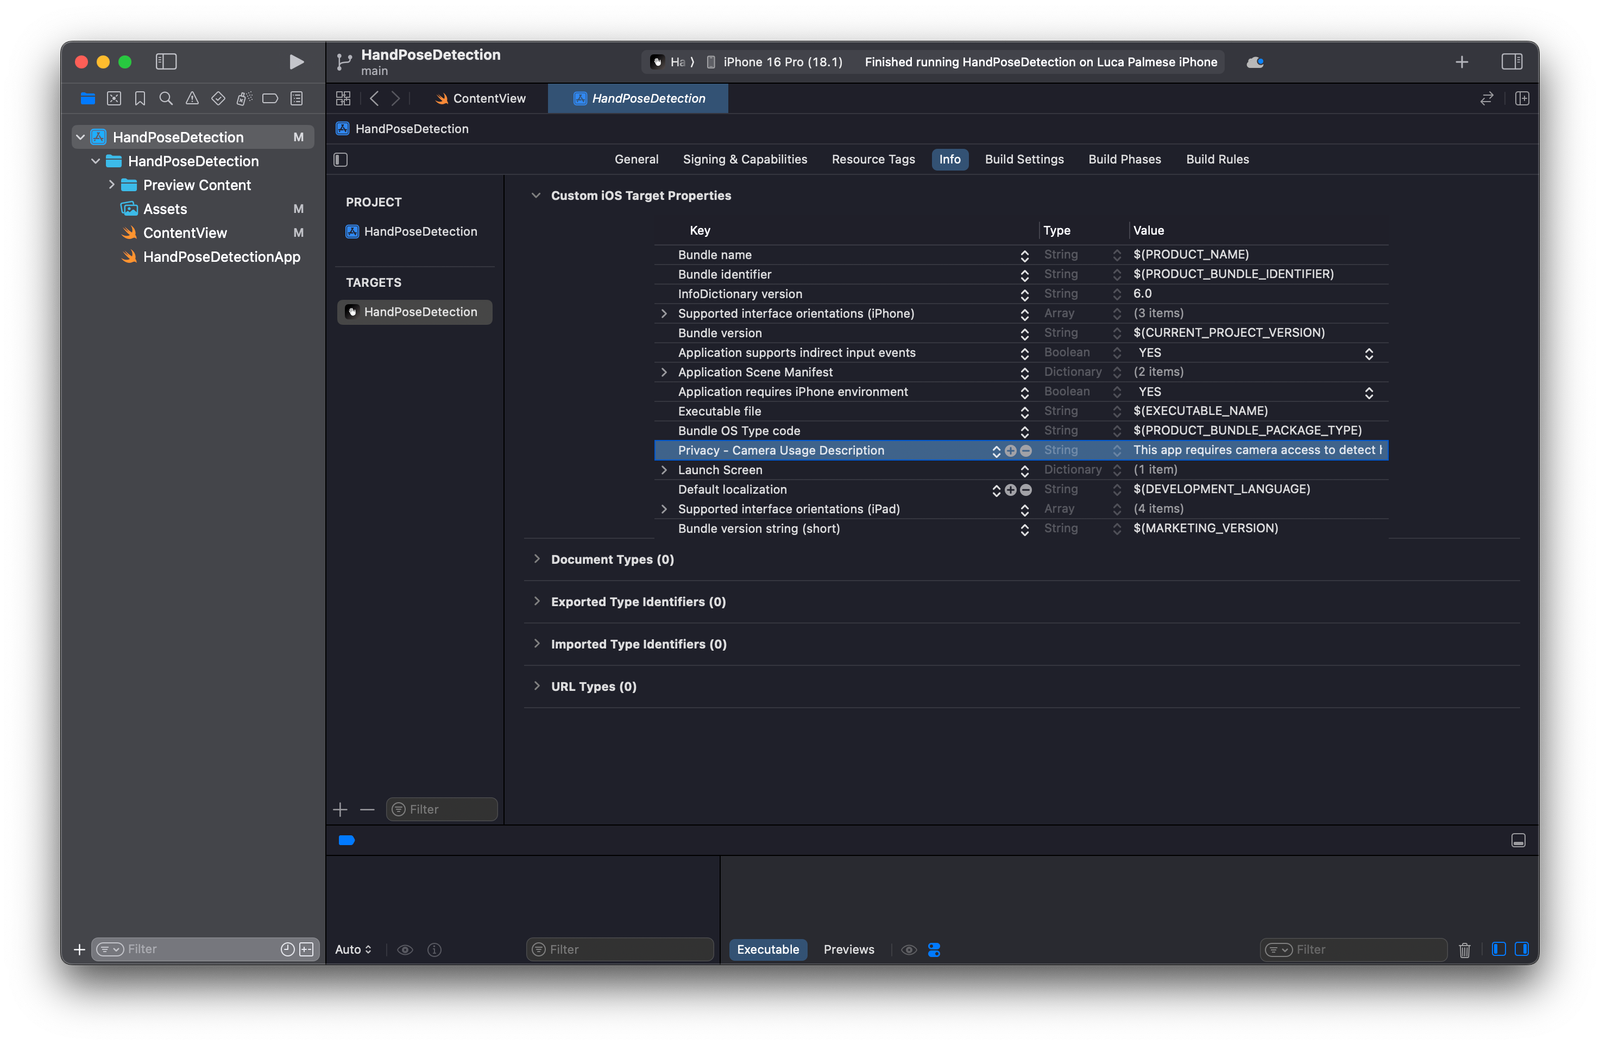Click the add plus button in toolbar
This screenshot has height=1045, width=1600.
coord(1461,62)
